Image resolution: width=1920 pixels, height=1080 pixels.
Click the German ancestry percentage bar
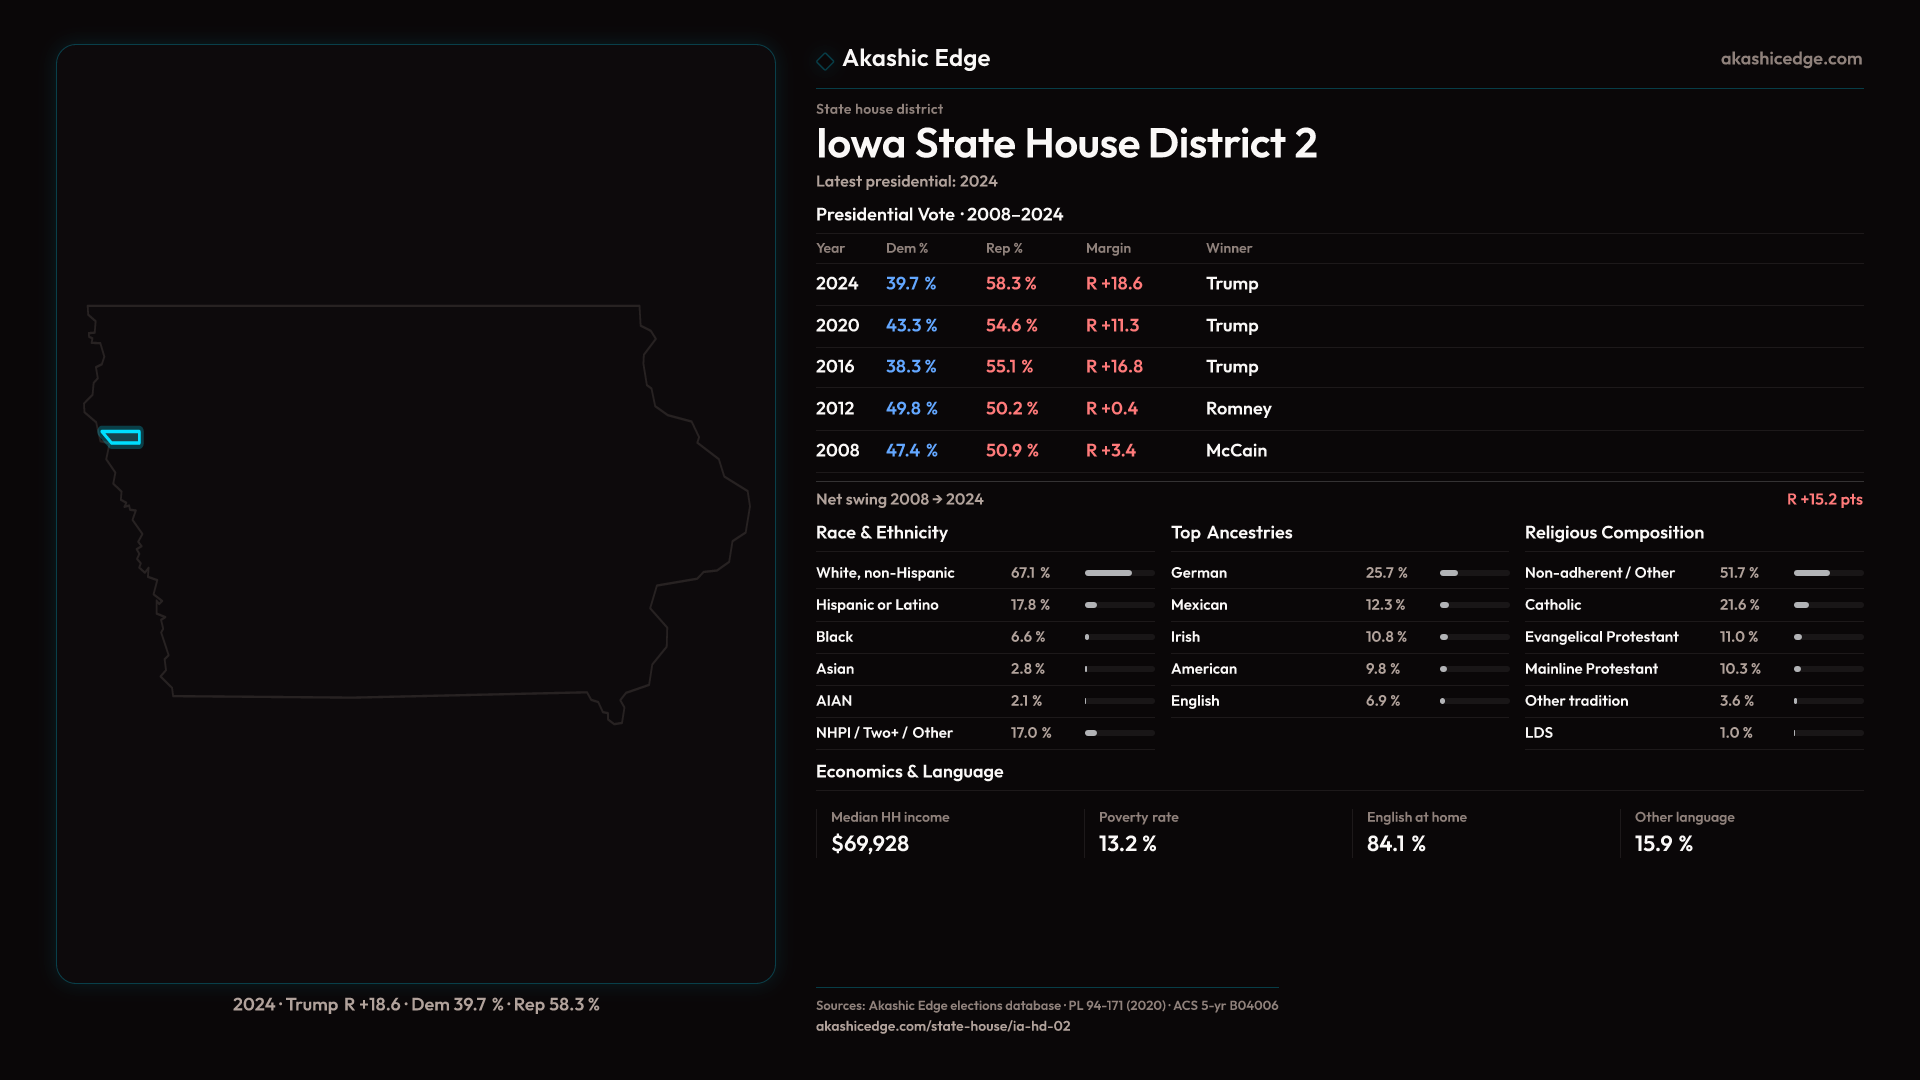(1473, 573)
